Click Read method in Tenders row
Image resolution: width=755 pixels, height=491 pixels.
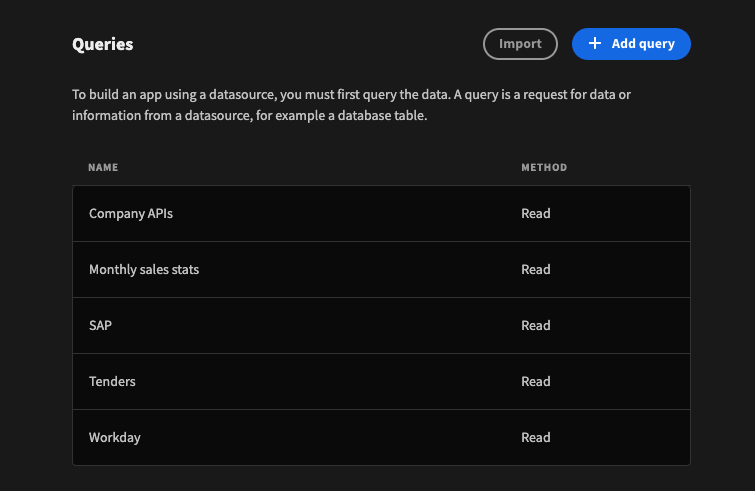535,381
